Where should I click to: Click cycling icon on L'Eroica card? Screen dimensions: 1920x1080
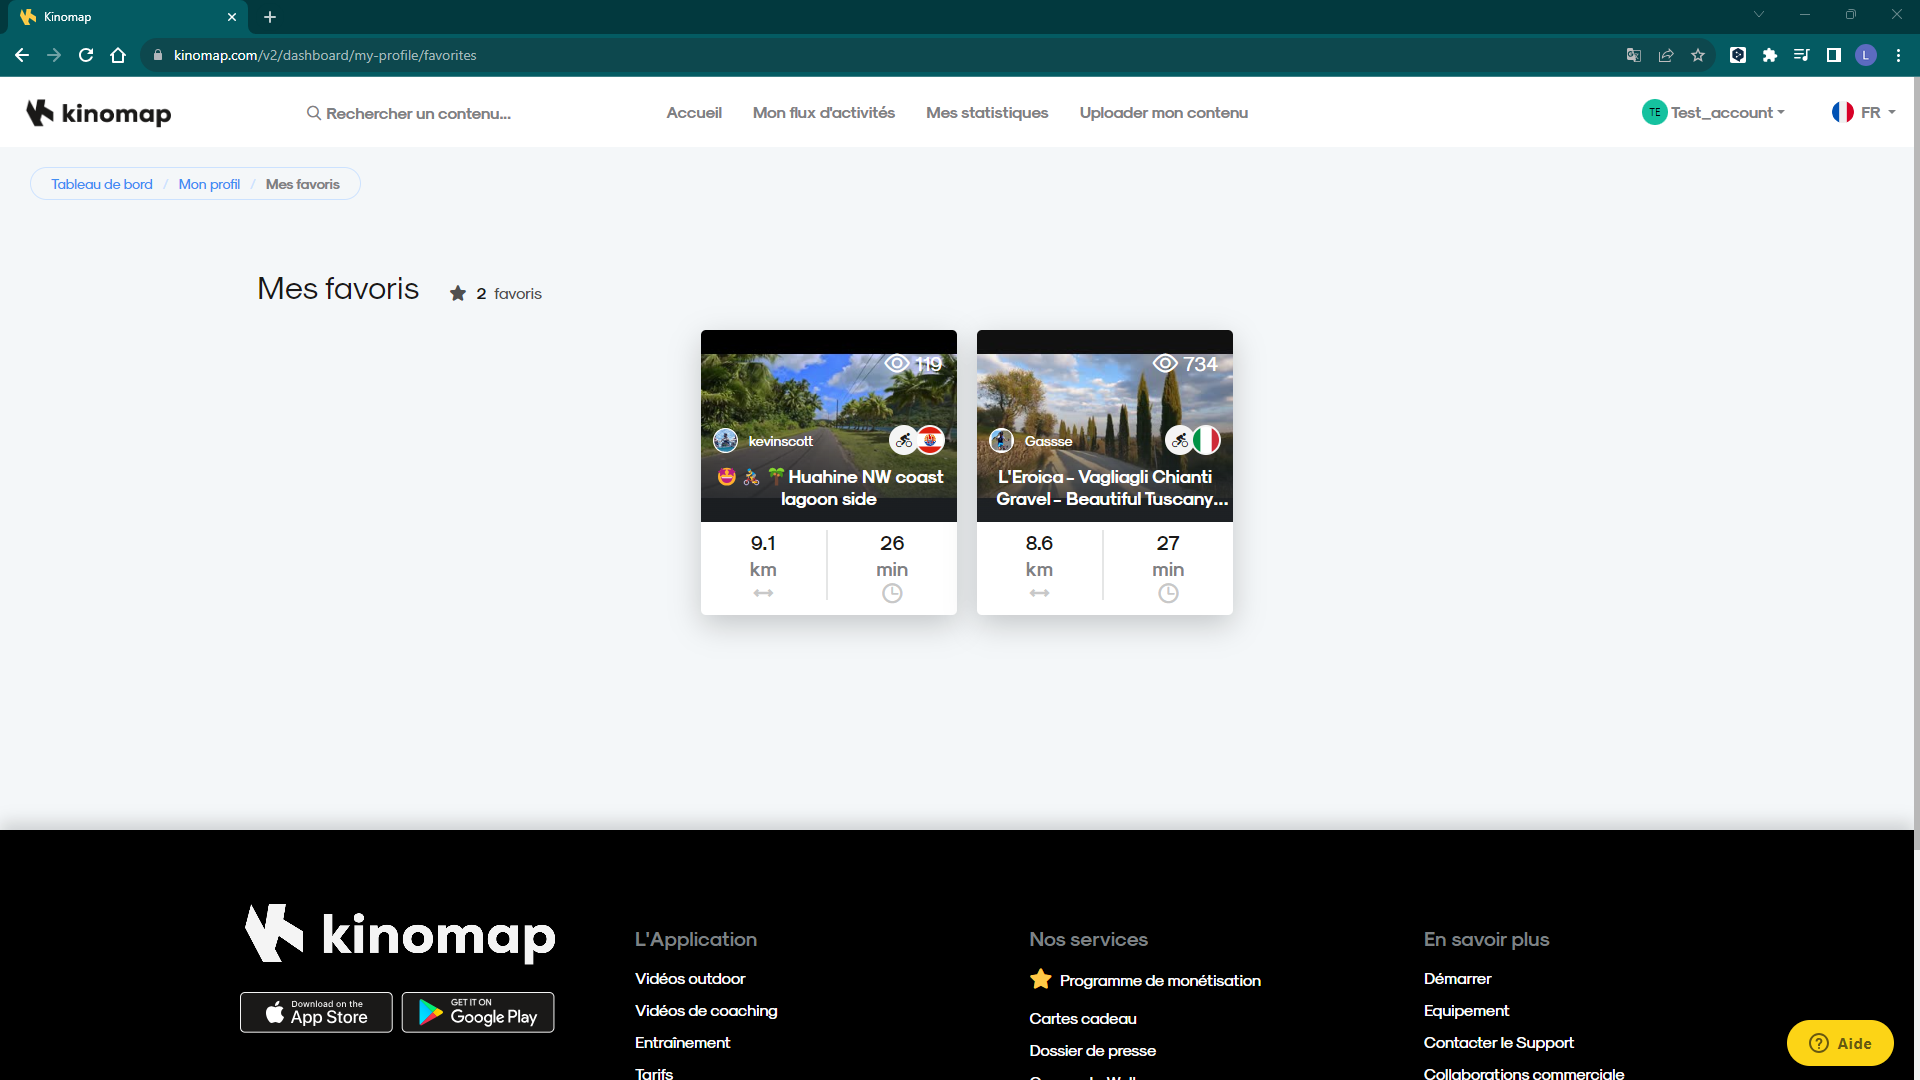(1179, 440)
